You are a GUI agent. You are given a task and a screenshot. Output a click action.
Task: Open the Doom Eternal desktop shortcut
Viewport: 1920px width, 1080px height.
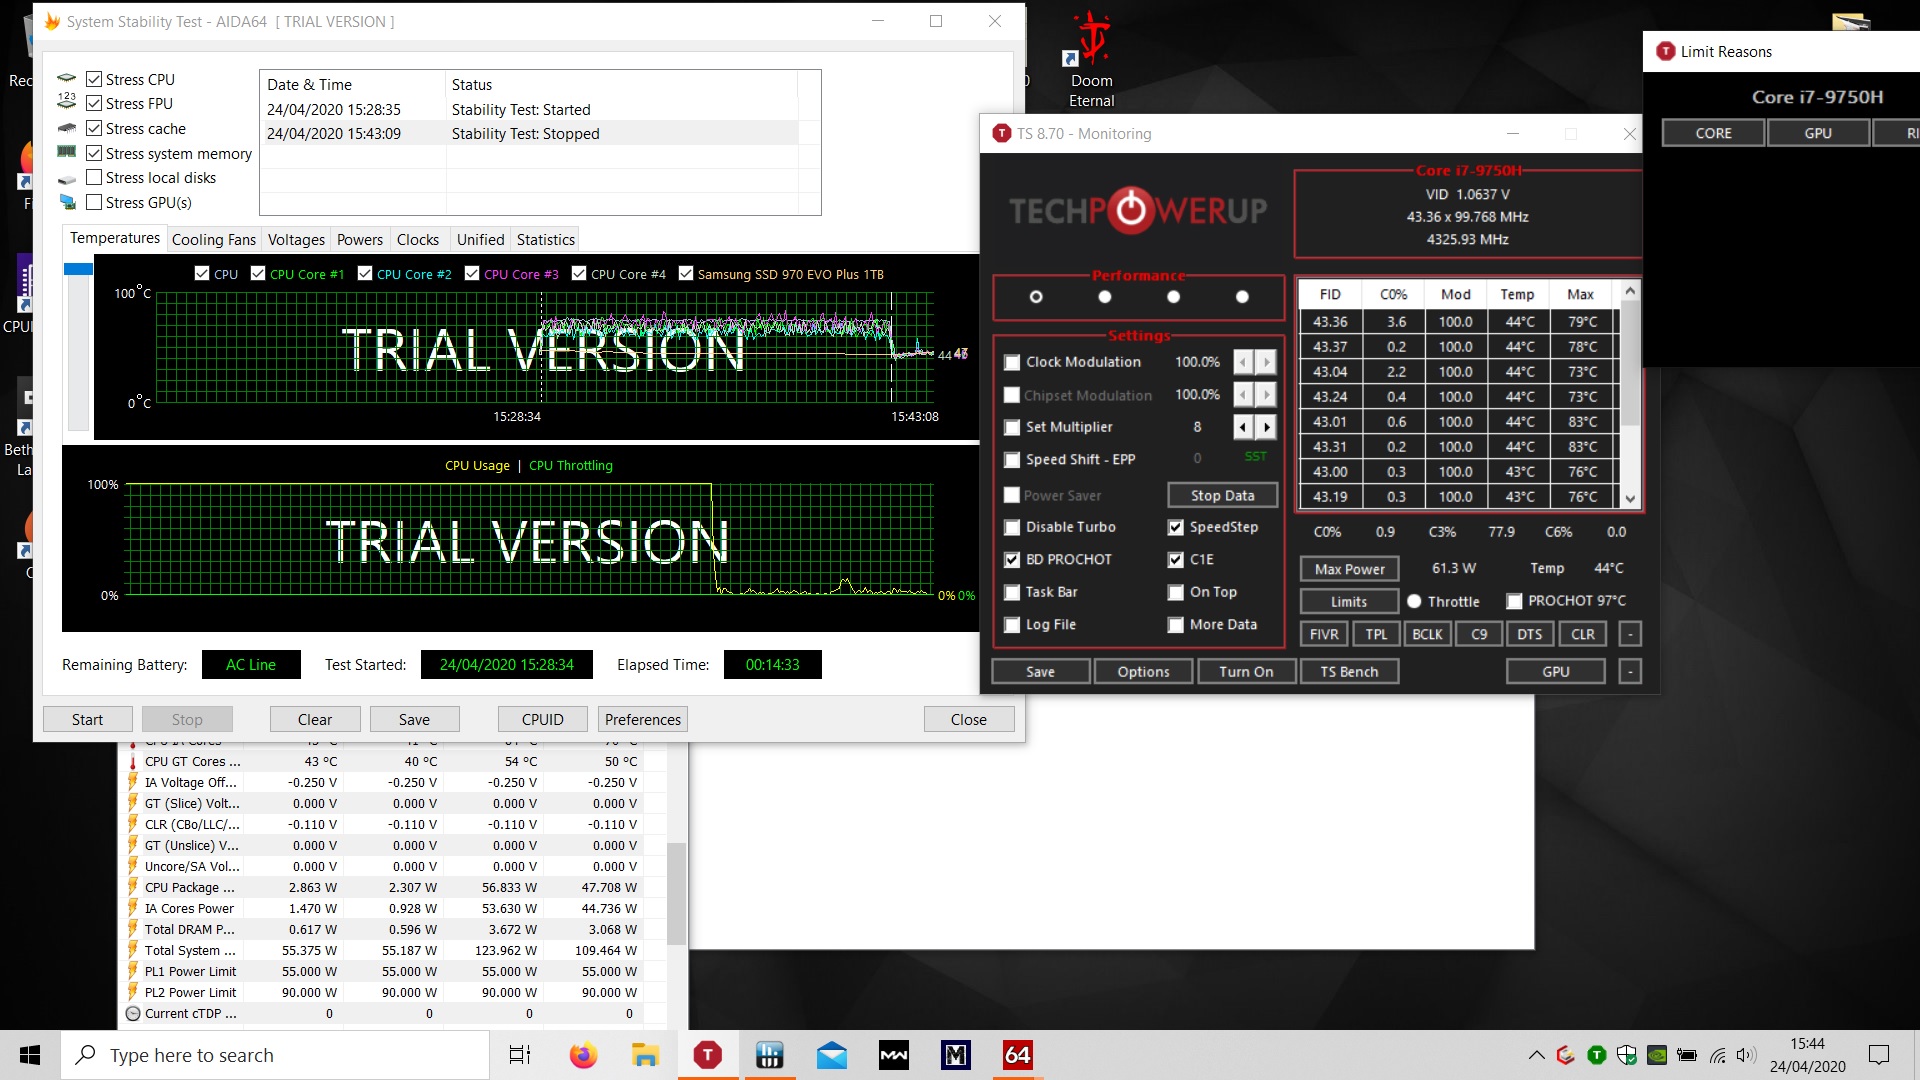[x=1091, y=60]
